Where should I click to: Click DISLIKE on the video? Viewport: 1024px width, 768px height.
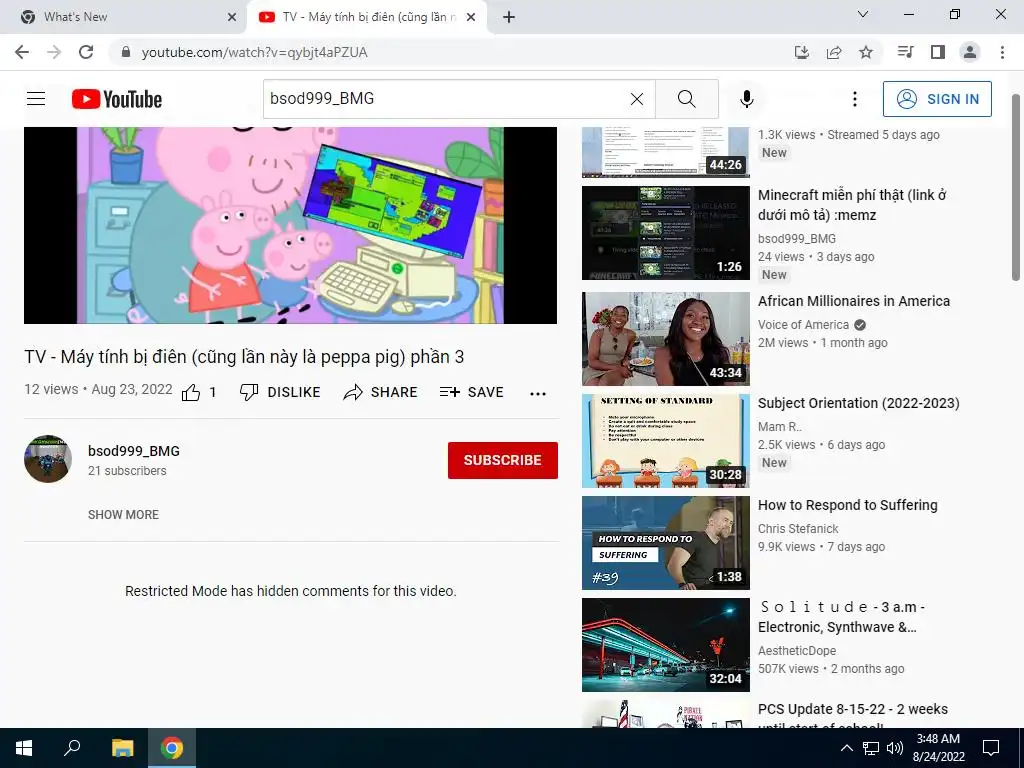pyautogui.click(x=280, y=392)
